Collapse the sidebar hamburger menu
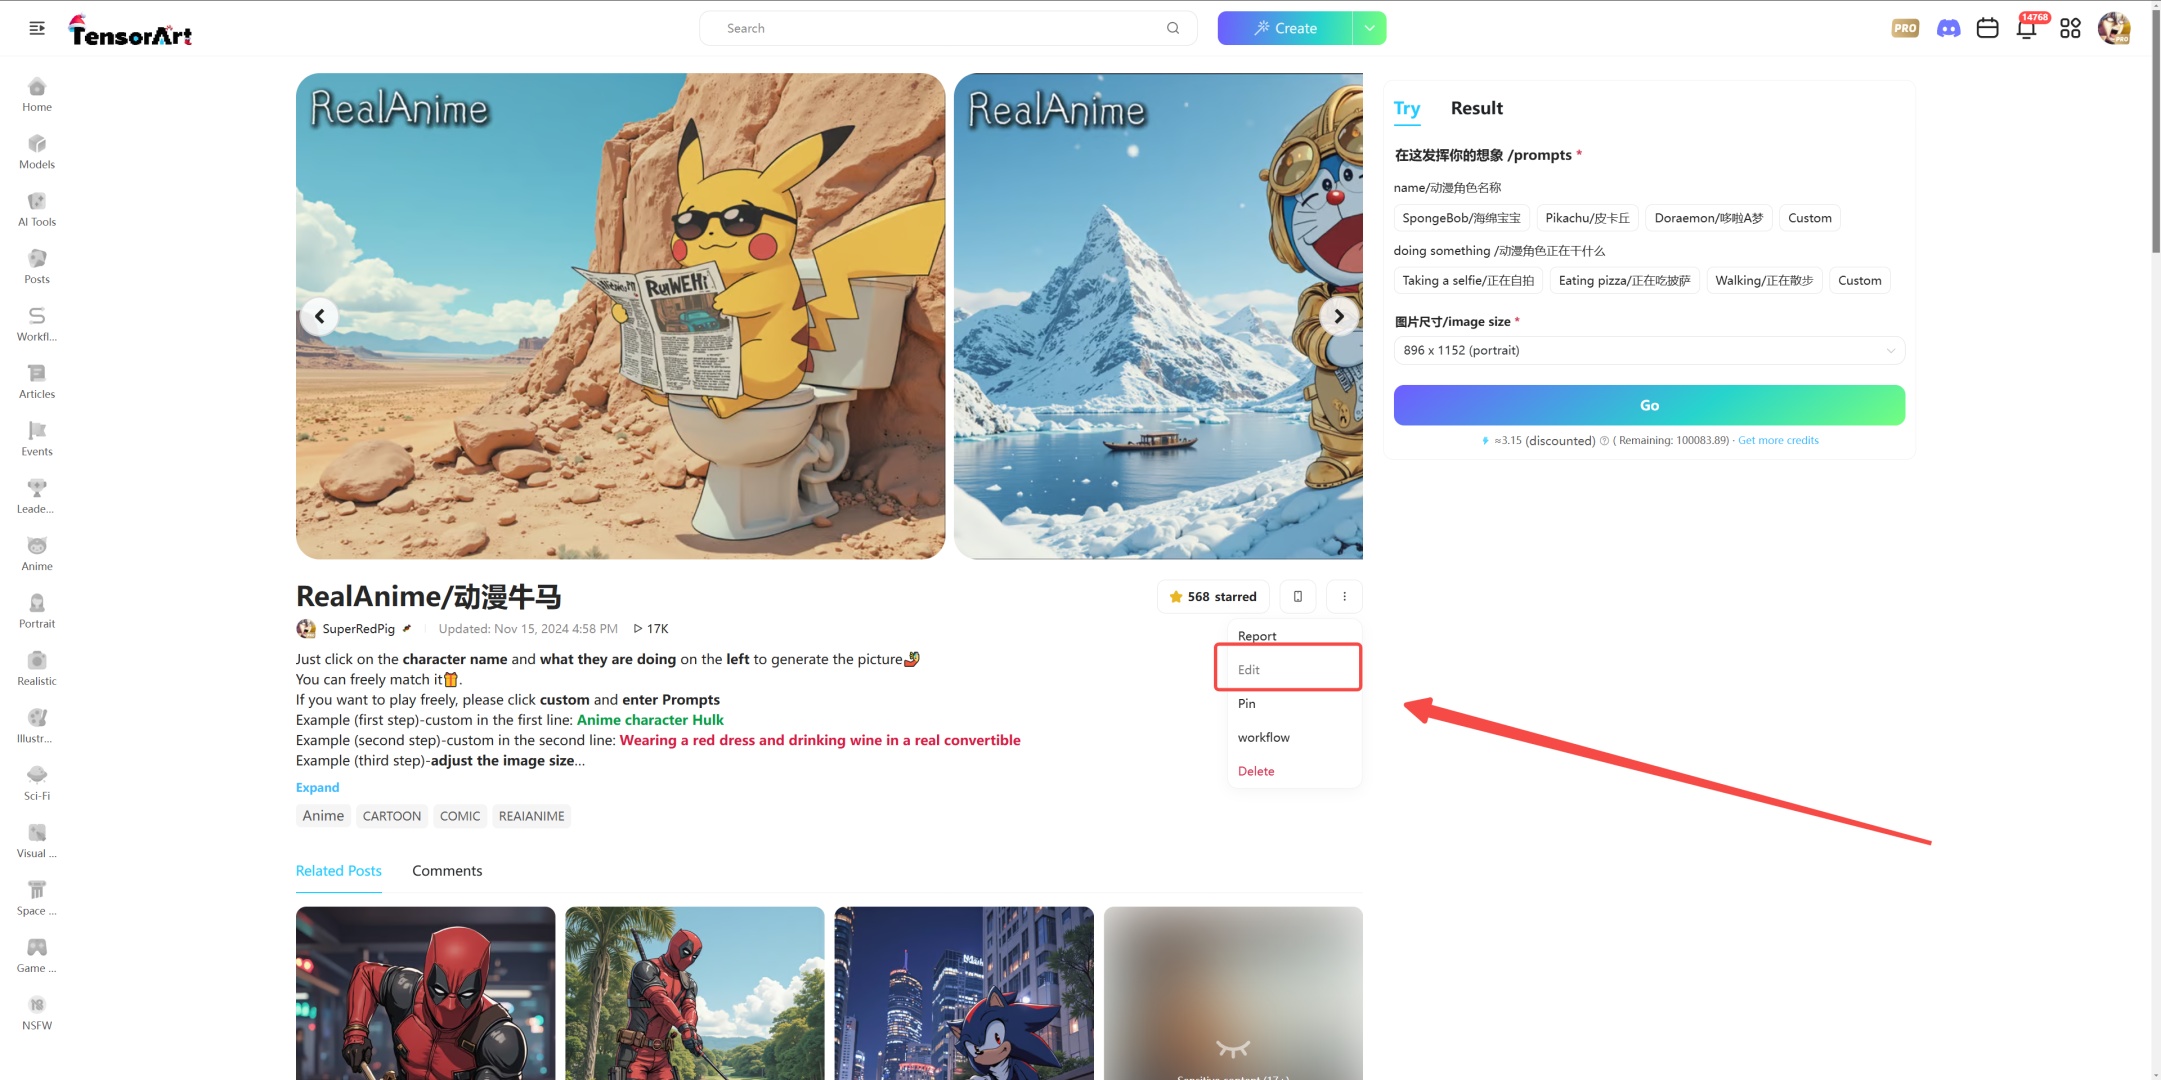Screen dimensions: 2161x1080 (x=37, y=28)
